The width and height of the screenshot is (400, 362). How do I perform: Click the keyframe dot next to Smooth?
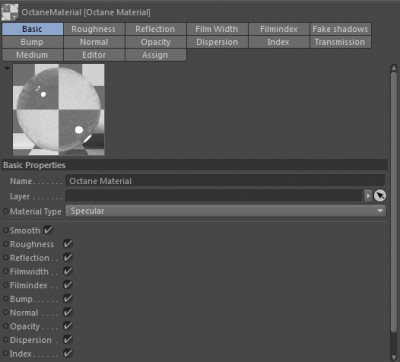click(5, 230)
